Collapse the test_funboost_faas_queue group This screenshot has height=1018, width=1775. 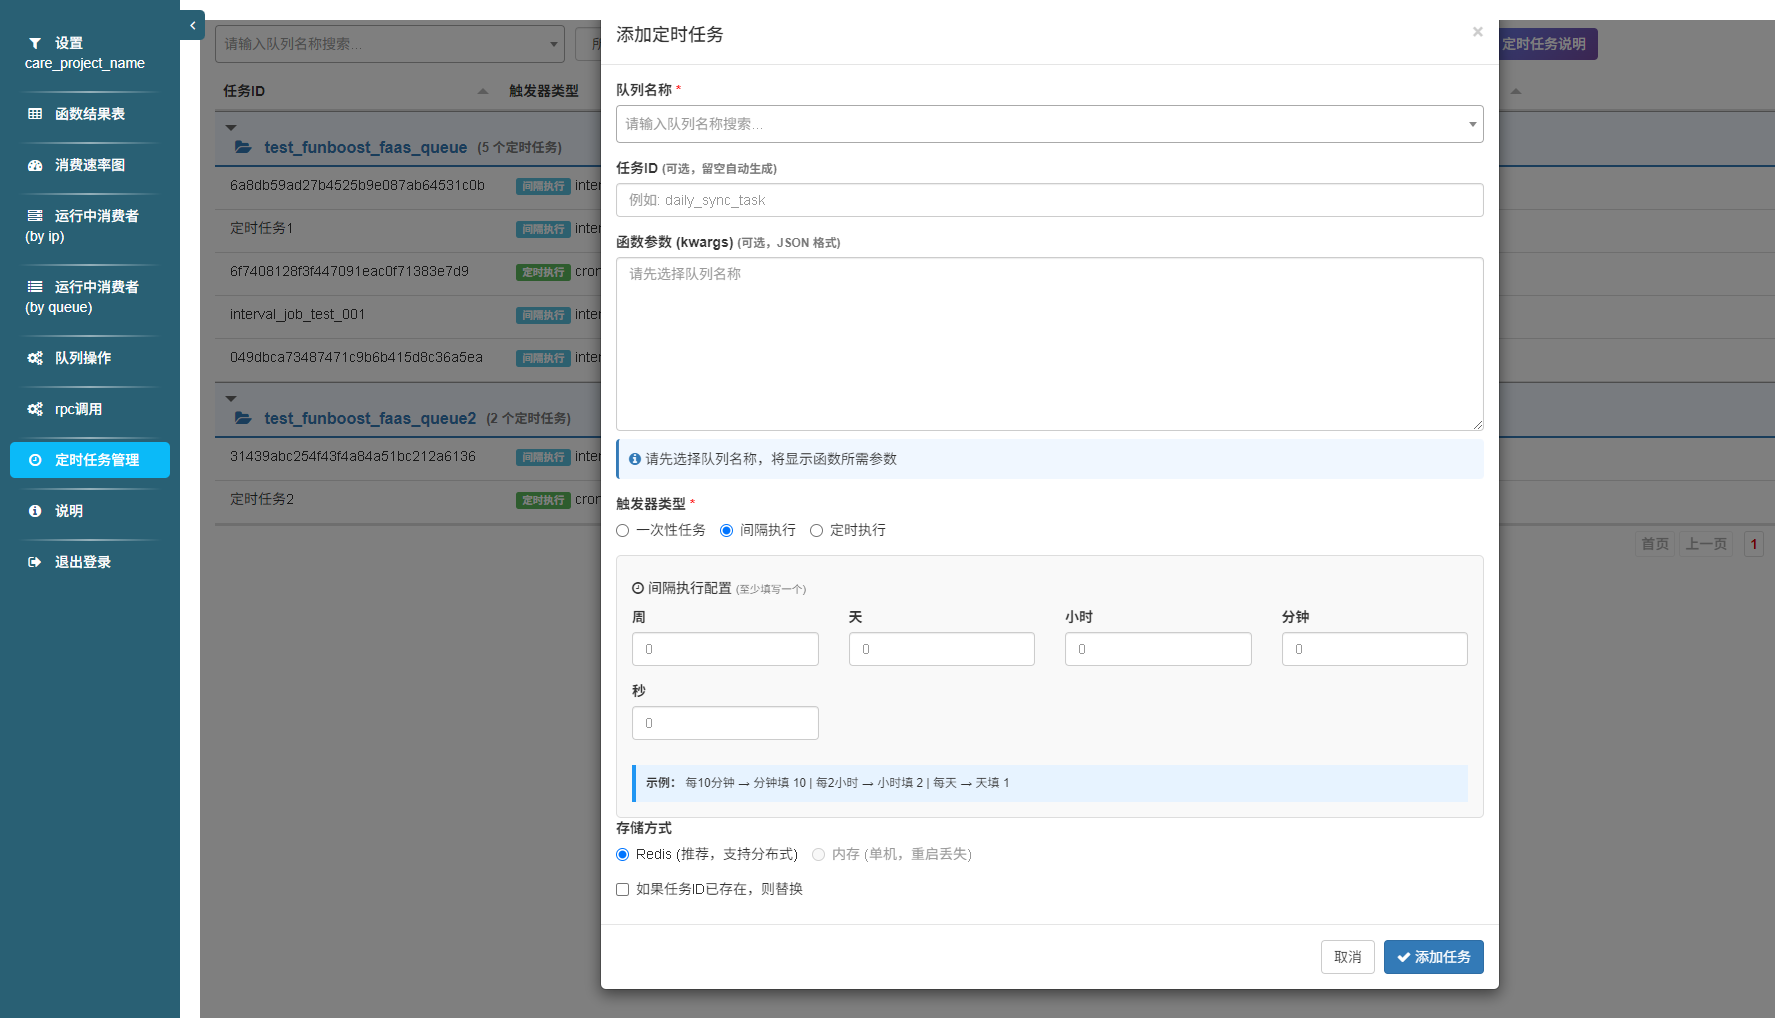click(231, 128)
